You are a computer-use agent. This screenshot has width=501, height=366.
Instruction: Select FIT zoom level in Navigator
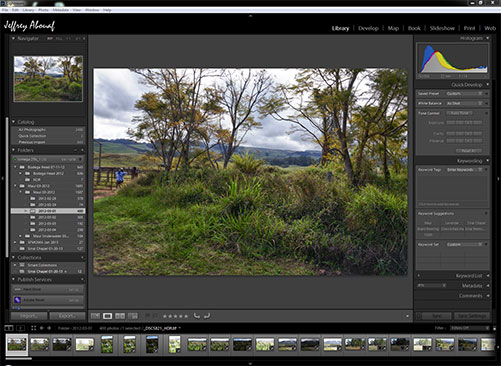click(50, 39)
